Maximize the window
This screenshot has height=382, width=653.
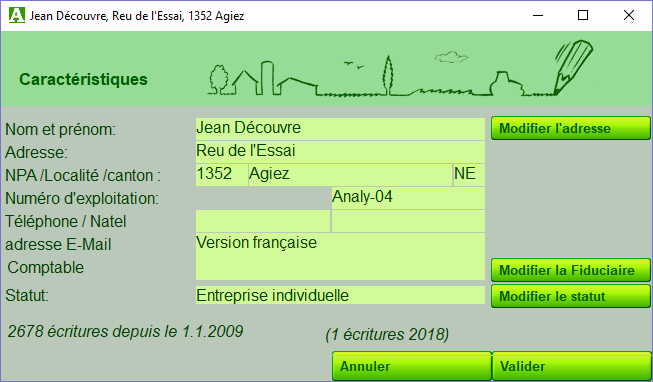(583, 15)
